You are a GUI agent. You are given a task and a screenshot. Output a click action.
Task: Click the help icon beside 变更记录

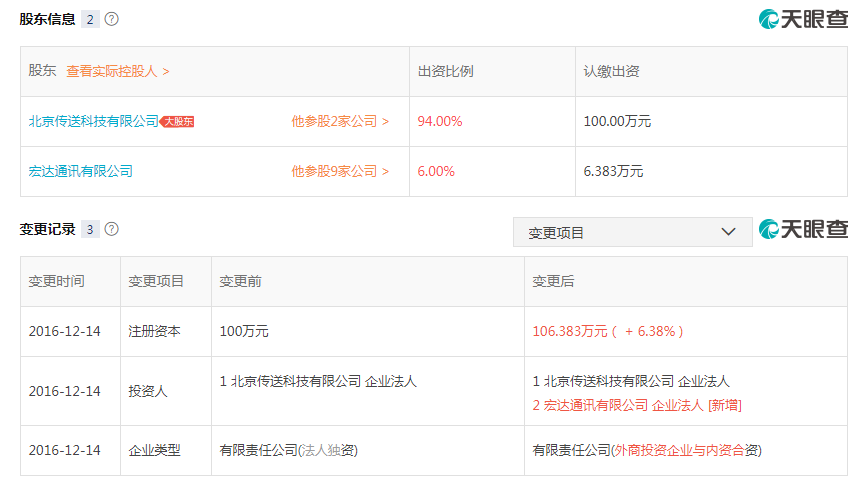tap(112, 229)
